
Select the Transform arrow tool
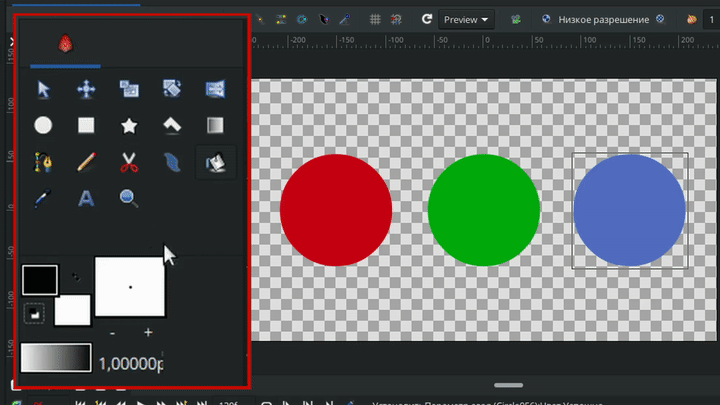43,90
